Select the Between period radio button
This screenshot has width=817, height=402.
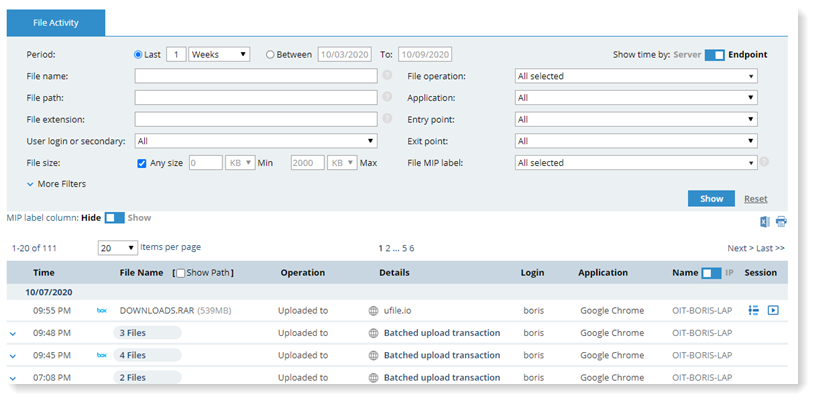point(271,55)
